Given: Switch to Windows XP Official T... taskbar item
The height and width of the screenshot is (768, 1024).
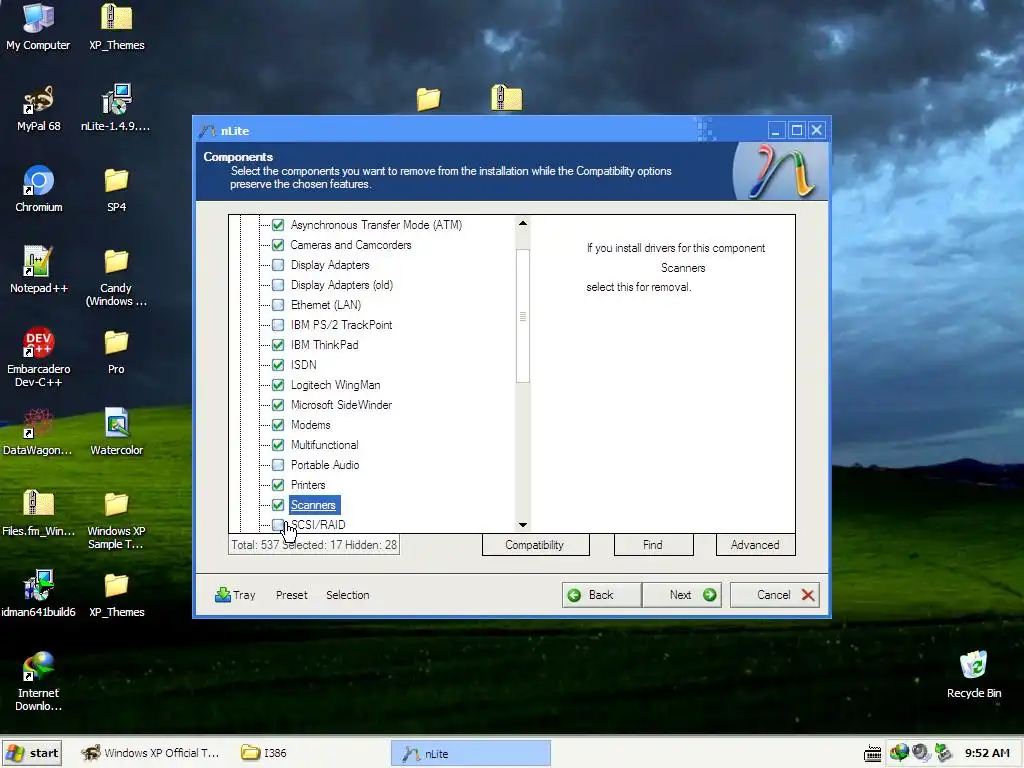Looking at the screenshot, I should pos(150,753).
